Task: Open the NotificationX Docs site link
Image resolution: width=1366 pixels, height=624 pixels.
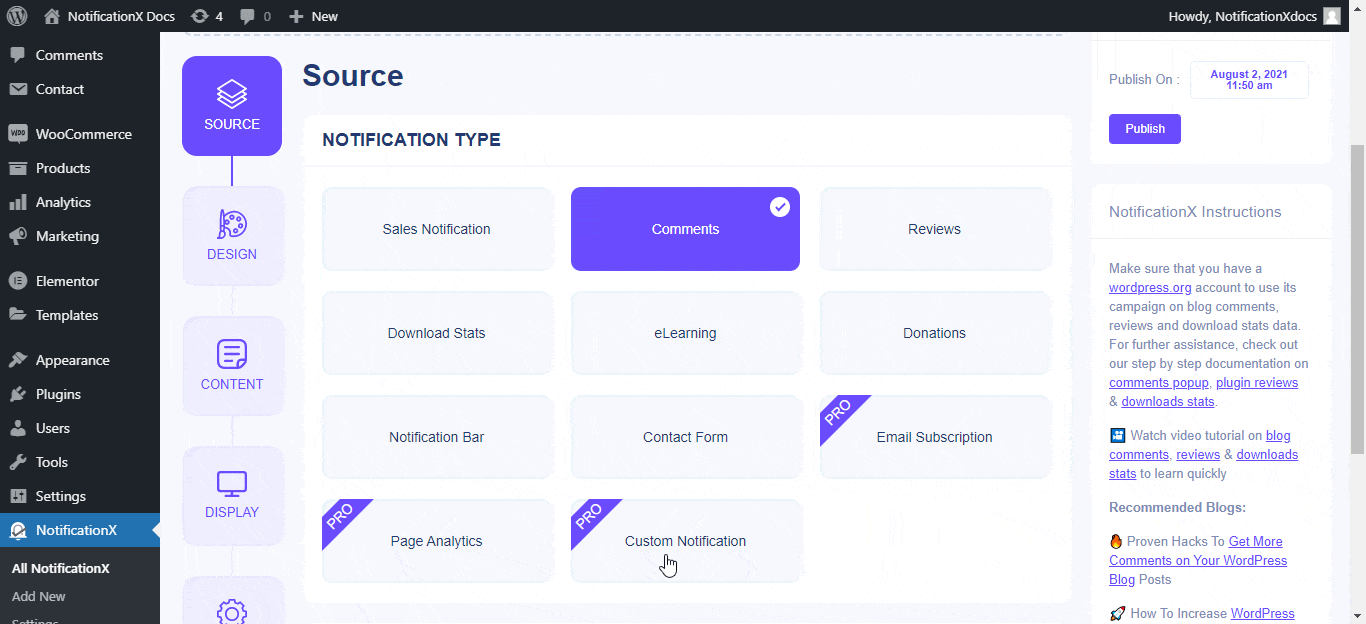Action: [x=110, y=16]
